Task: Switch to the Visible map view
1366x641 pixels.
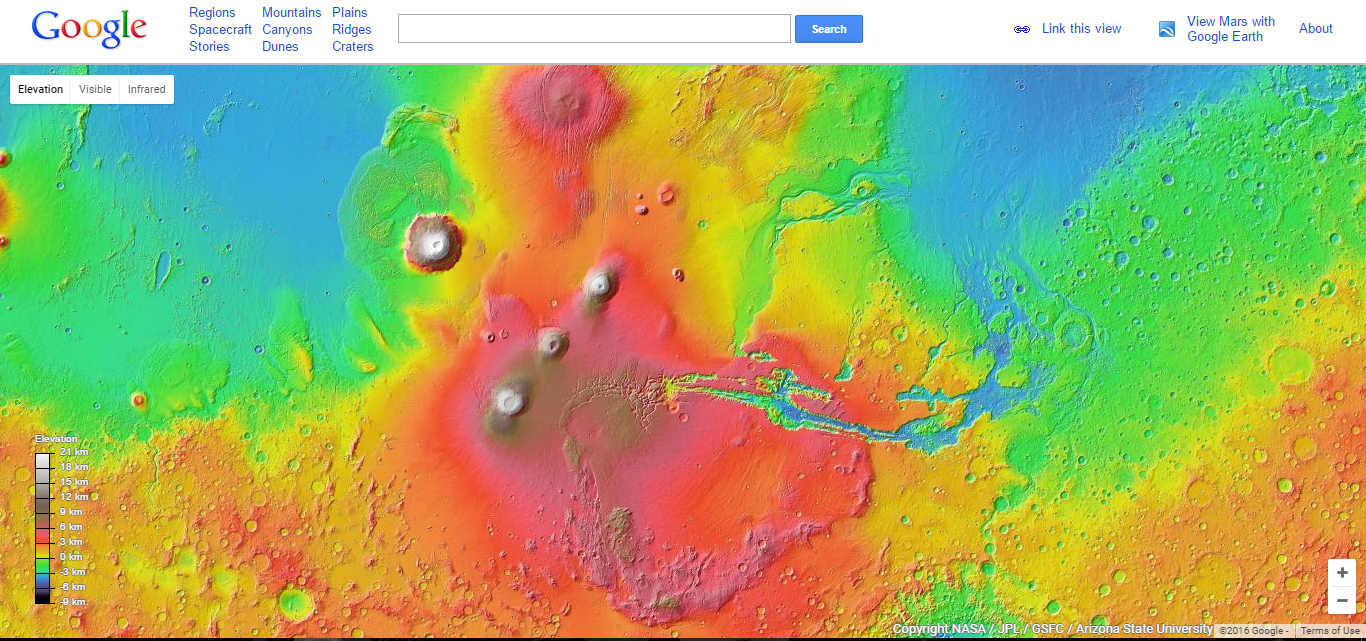Action: [96, 89]
